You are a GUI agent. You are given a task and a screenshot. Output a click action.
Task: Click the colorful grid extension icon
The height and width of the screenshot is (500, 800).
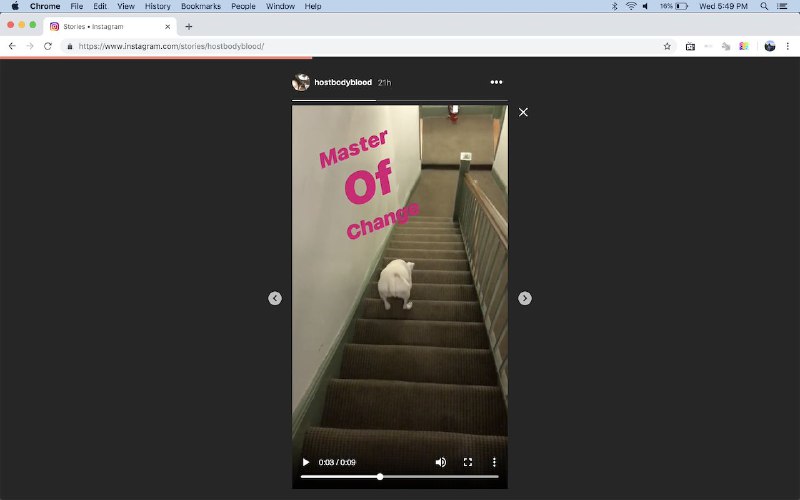point(744,46)
